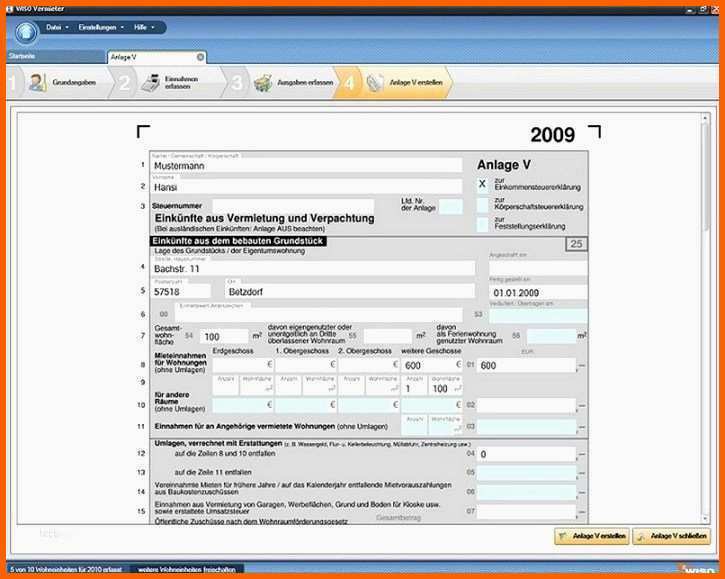Click the Ferienwohnung area field 56
Viewport: 725px width, 579px height.
pyautogui.click(x=551, y=336)
